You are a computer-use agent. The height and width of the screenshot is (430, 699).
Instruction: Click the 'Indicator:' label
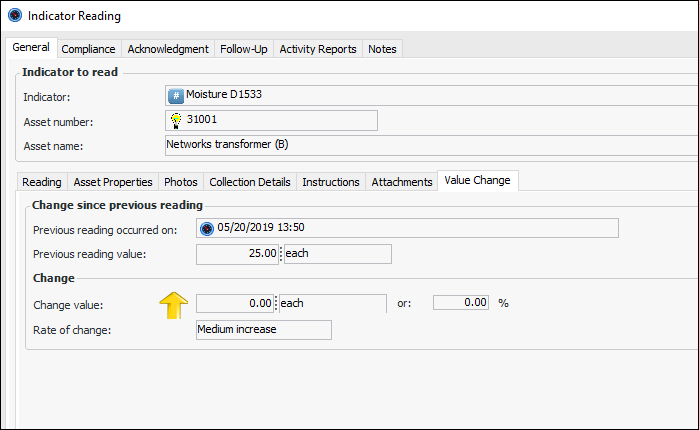(47, 97)
